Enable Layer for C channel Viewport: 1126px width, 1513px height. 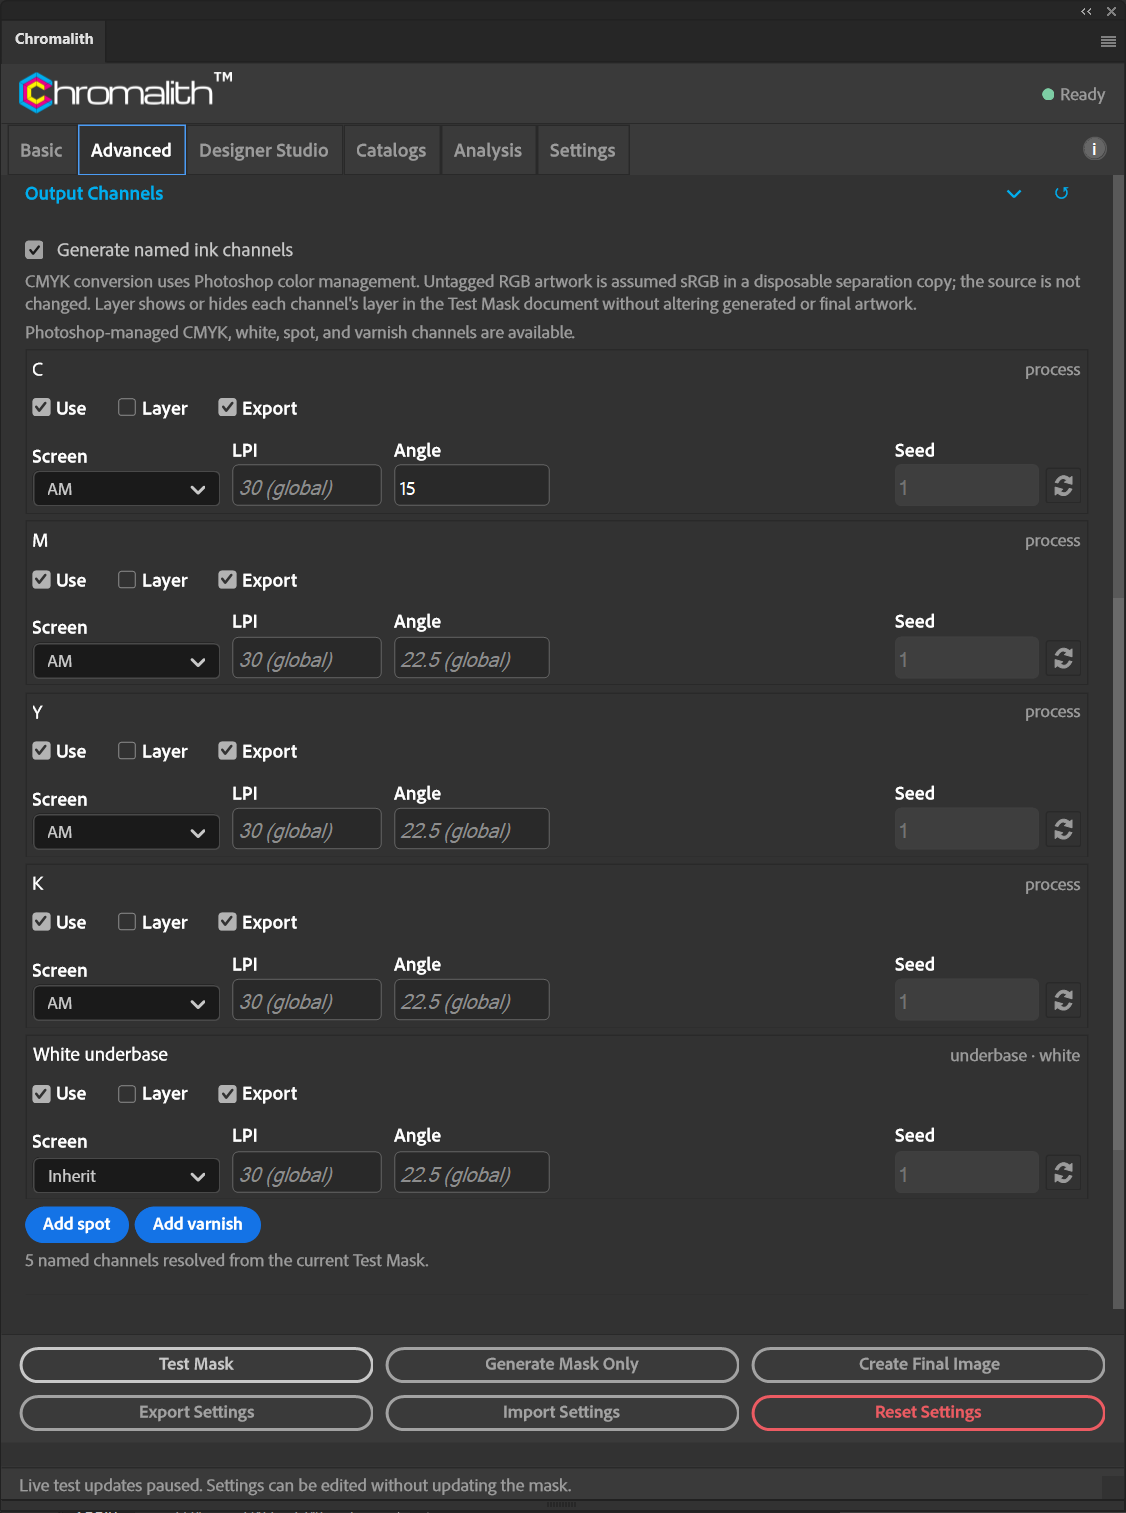pos(127,407)
